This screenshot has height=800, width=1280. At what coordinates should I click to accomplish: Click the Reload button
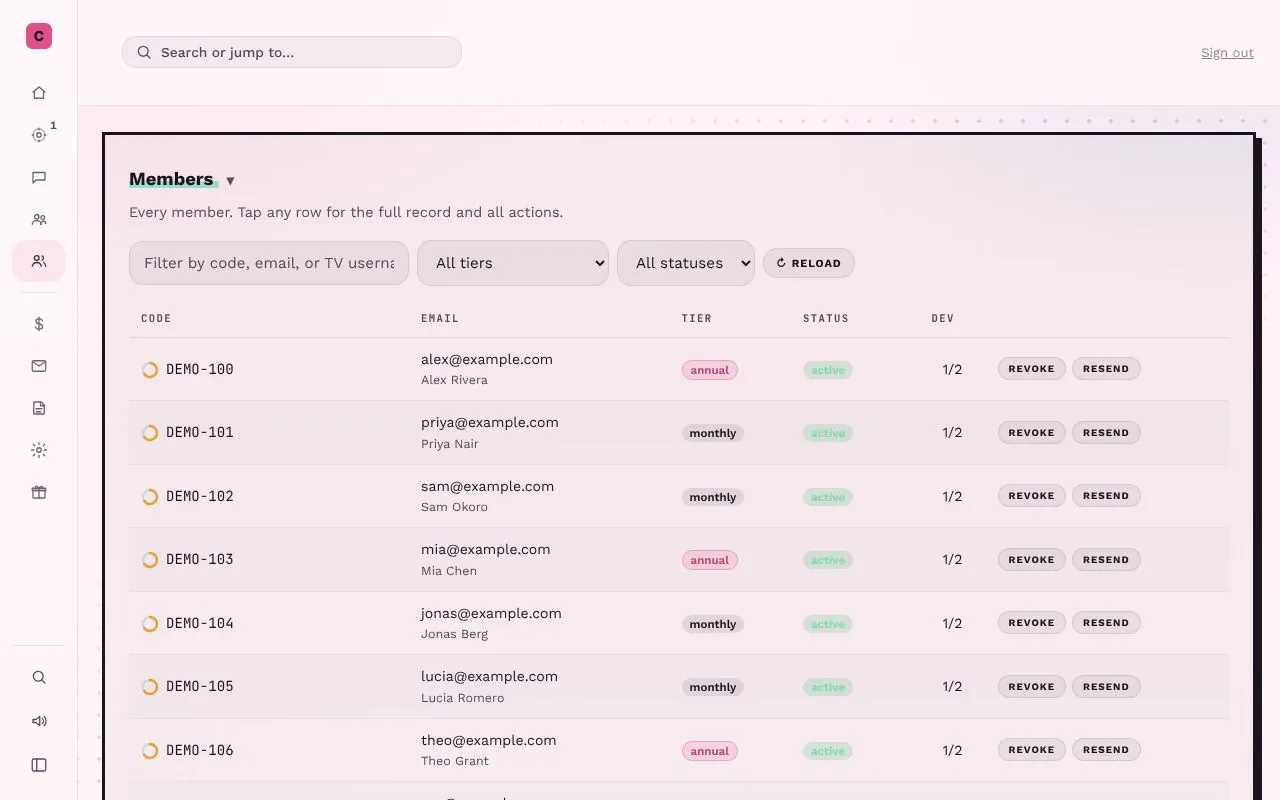(x=809, y=263)
